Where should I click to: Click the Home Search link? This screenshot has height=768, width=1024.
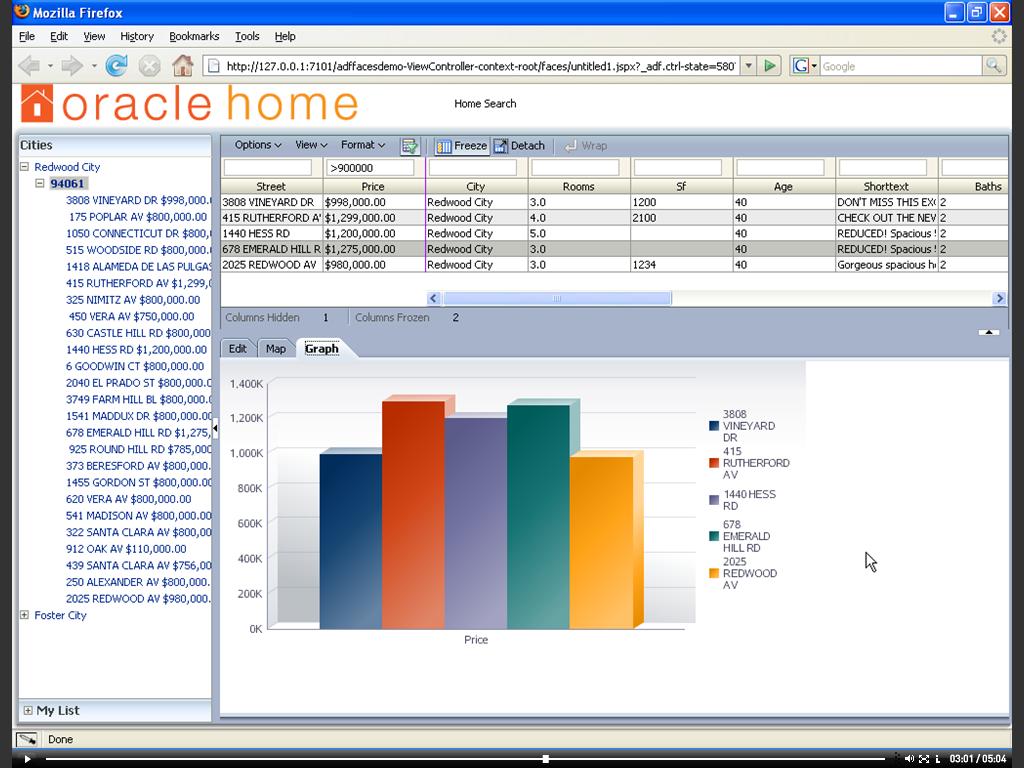pos(485,103)
